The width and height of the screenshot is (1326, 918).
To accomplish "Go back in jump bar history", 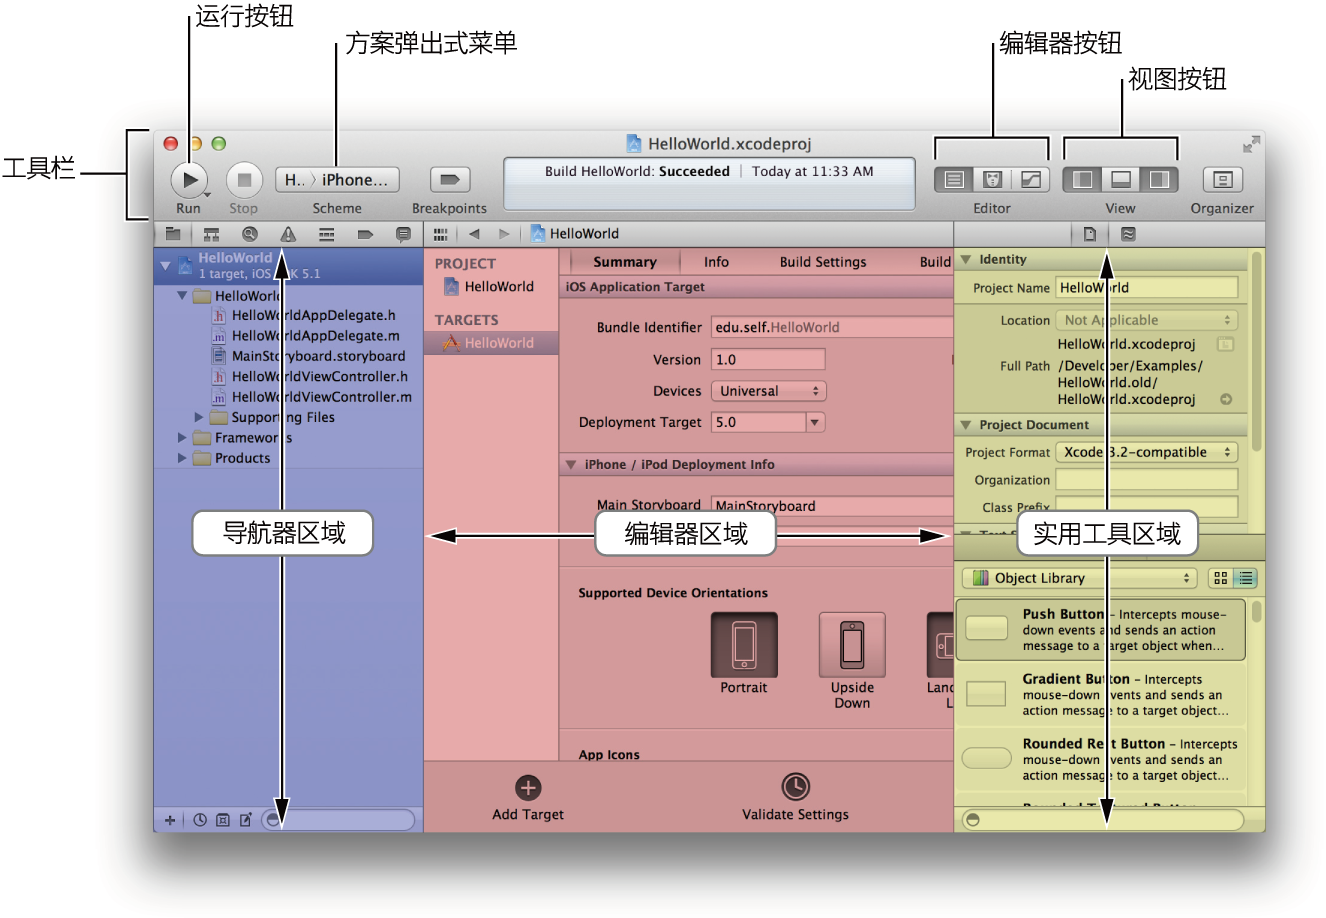I will [474, 234].
